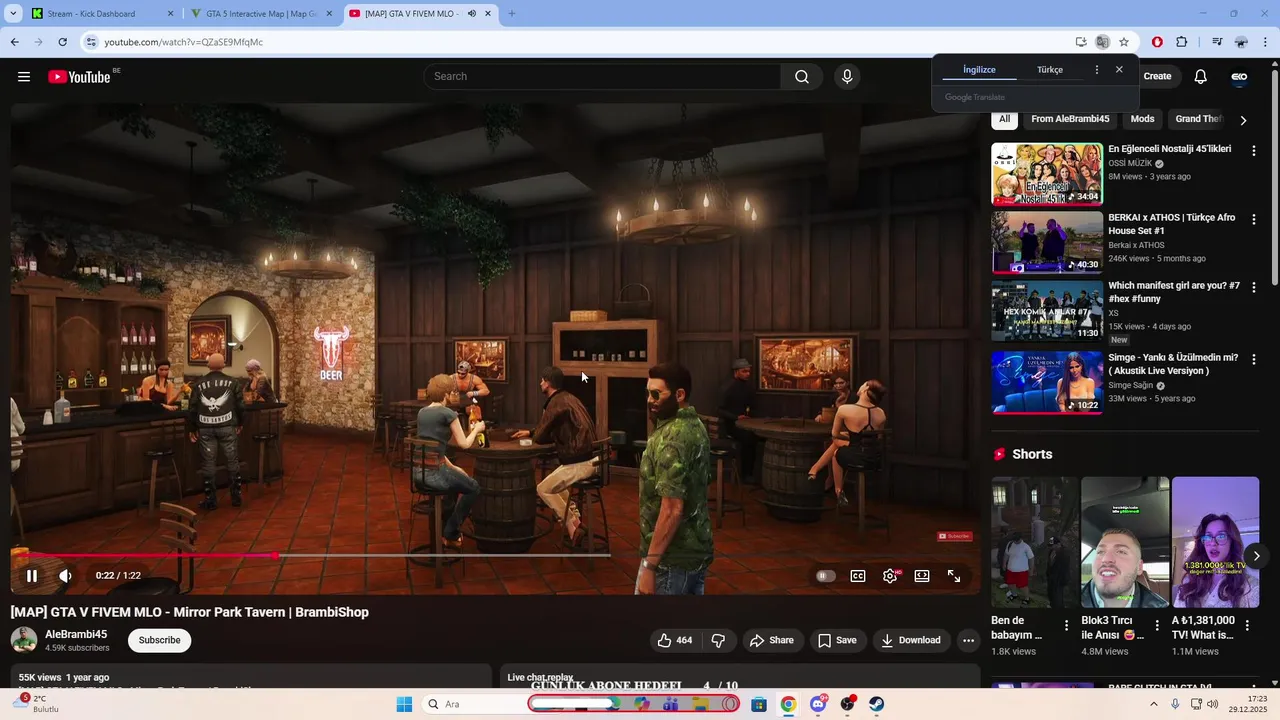This screenshot has height=720, width=1280.
Task: Focus the YouTube search field
Action: click(x=603, y=77)
